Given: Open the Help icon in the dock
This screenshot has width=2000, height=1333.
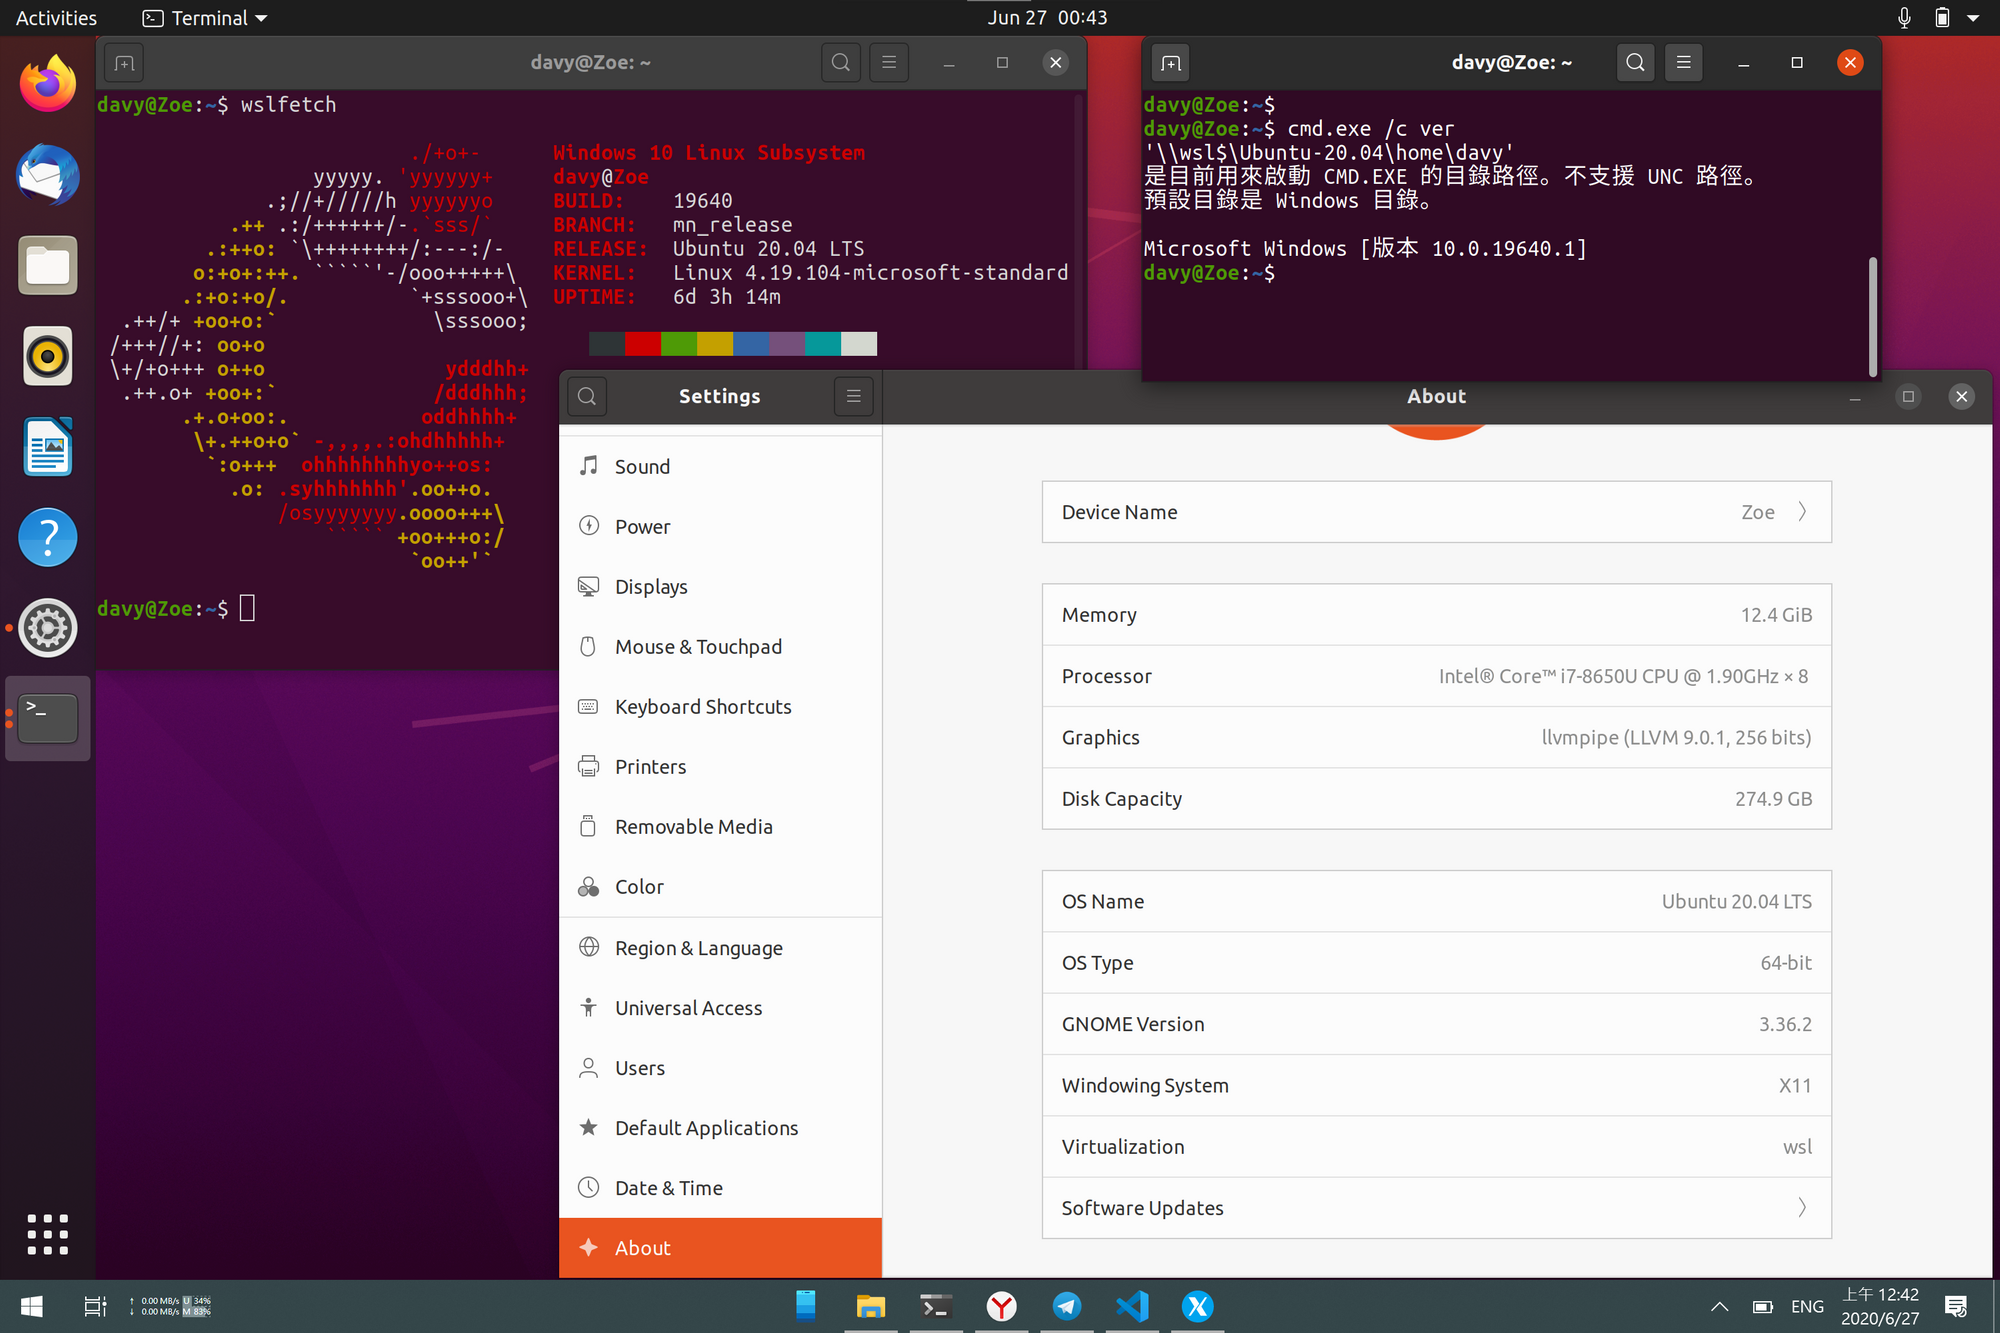Looking at the screenshot, I should point(47,537).
